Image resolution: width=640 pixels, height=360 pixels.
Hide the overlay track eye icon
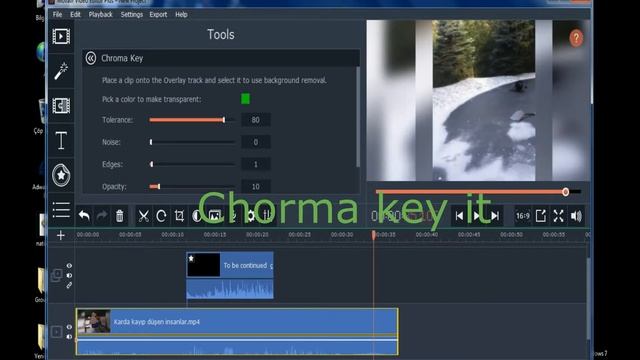point(69,266)
